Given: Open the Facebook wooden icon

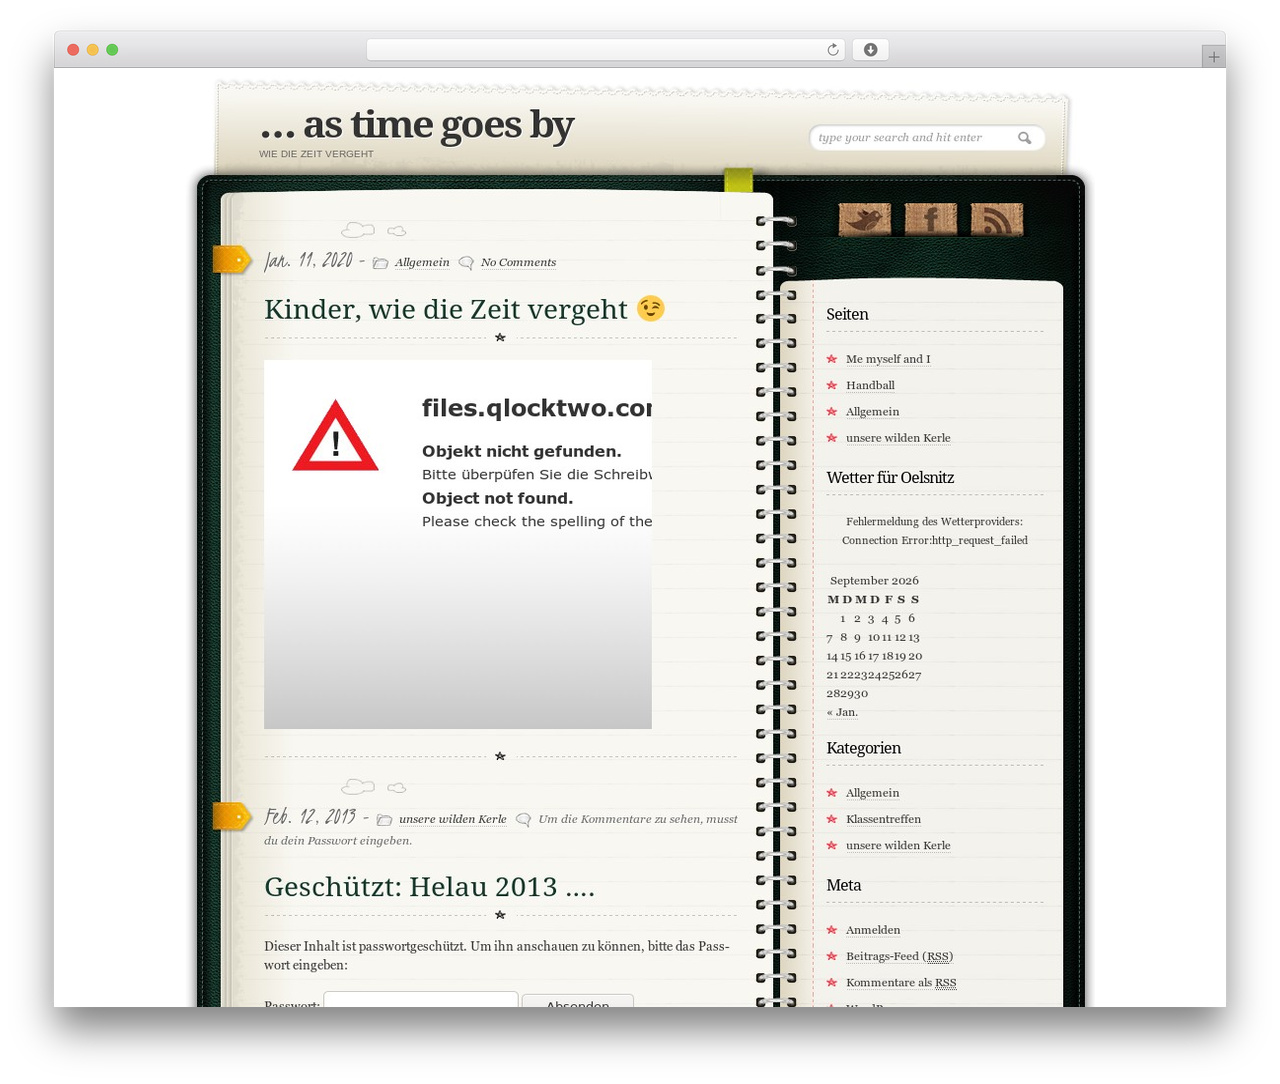Looking at the screenshot, I should [931, 219].
